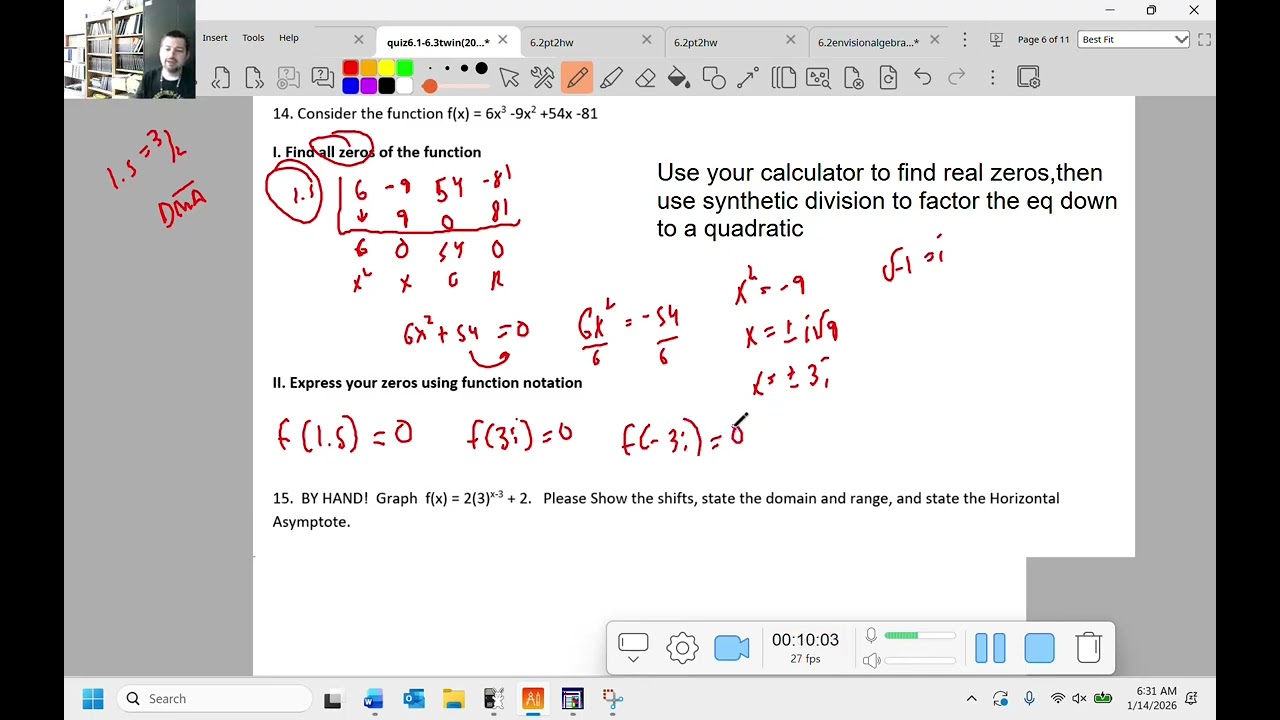Viewport: 1280px width, 720px height.
Task: Switch to the 6.2envisionalgebra tab
Action: tap(868, 42)
